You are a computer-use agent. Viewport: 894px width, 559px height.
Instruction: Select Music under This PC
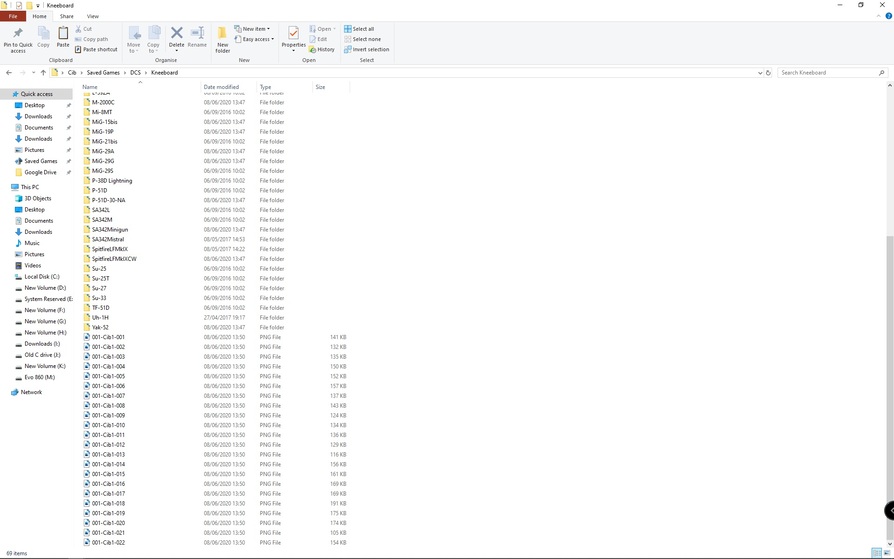[x=32, y=243]
